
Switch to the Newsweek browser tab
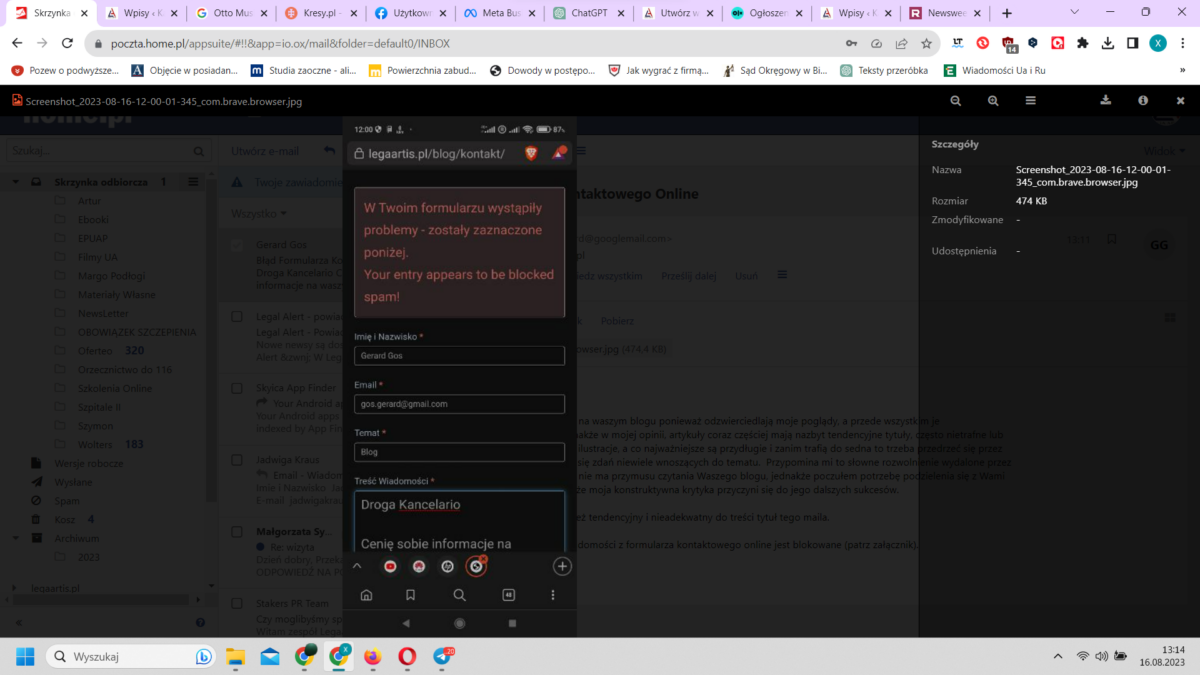(x=944, y=14)
